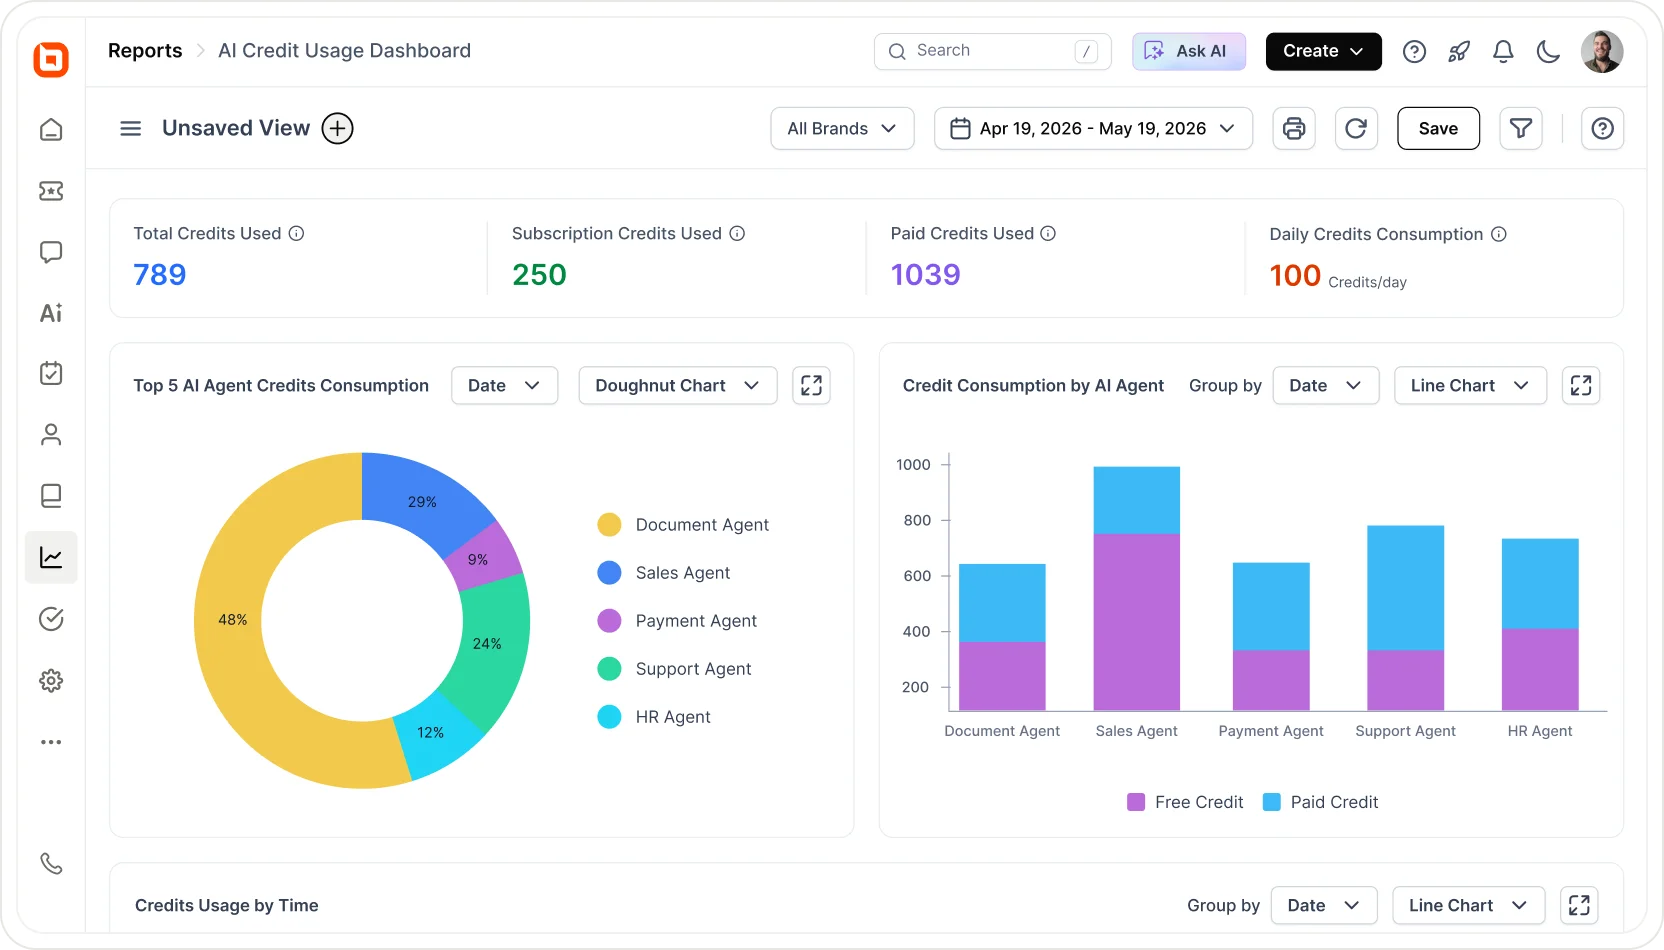Open the phone icon in sidebar

coord(51,863)
